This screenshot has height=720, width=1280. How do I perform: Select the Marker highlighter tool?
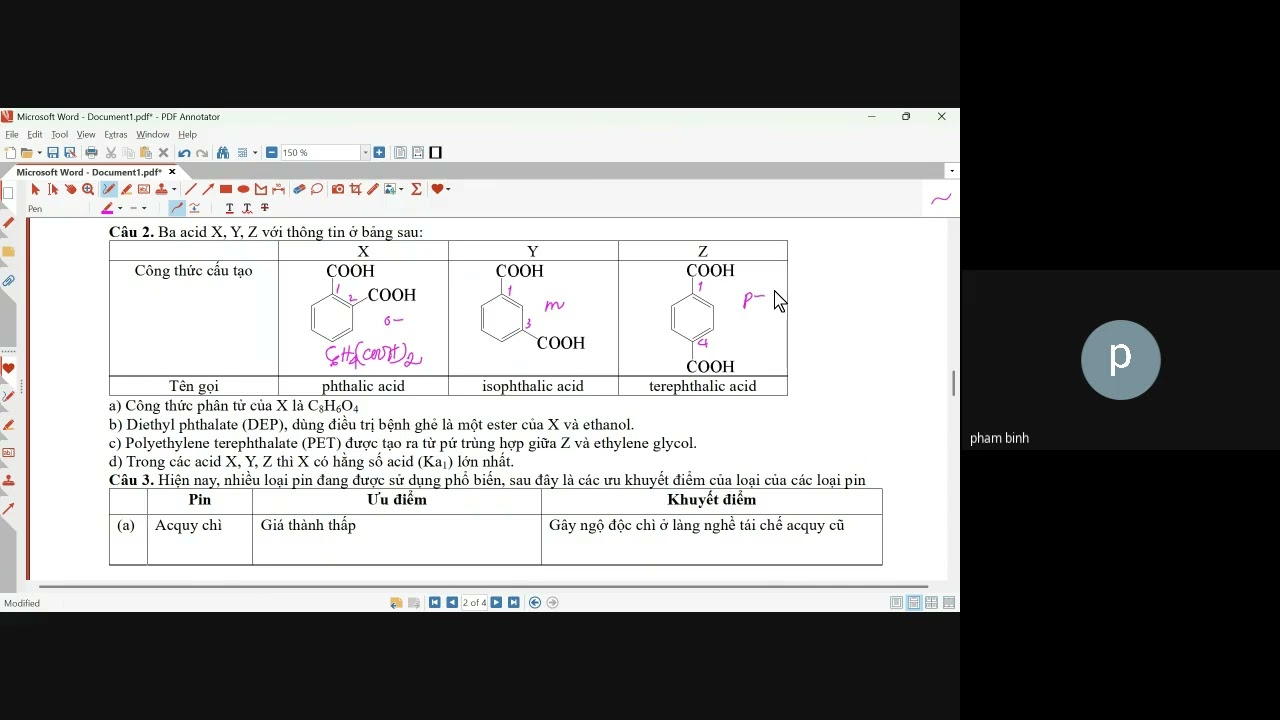[126, 189]
